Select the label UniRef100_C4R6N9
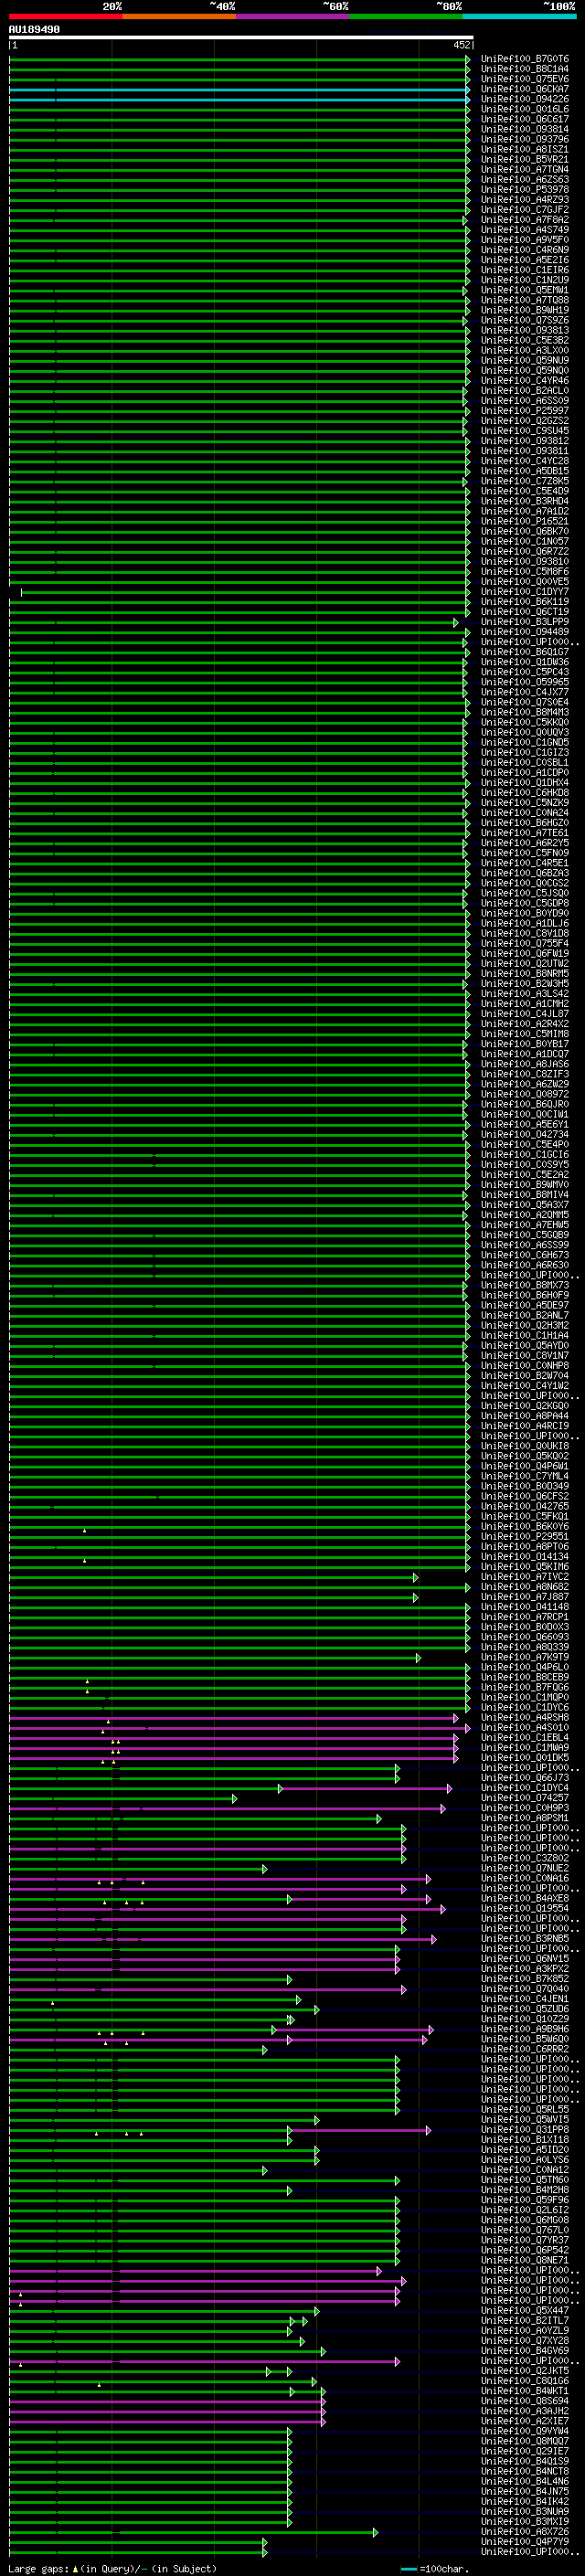The width and height of the screenshot is (585, 2576). [x=525, y=249]
